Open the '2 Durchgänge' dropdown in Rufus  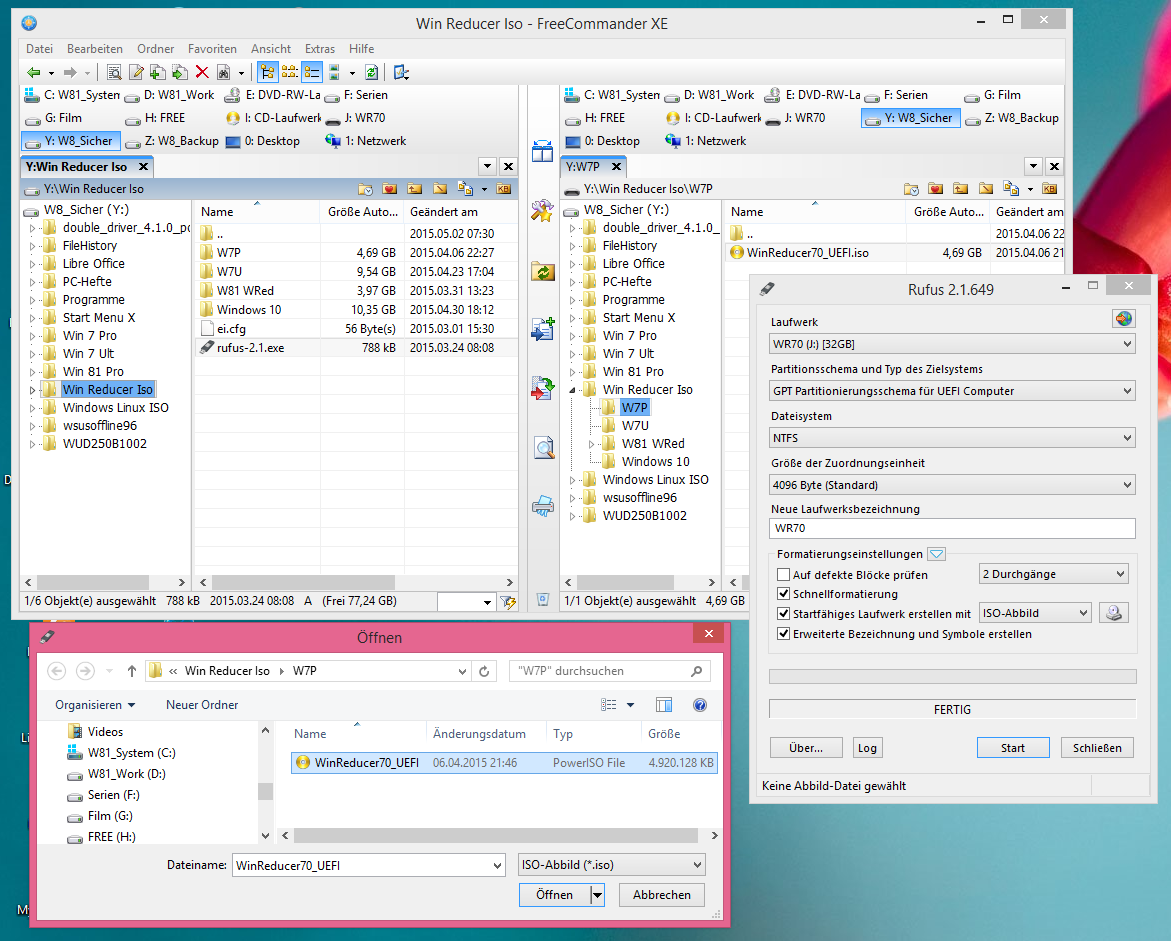tap(1054, 574)
